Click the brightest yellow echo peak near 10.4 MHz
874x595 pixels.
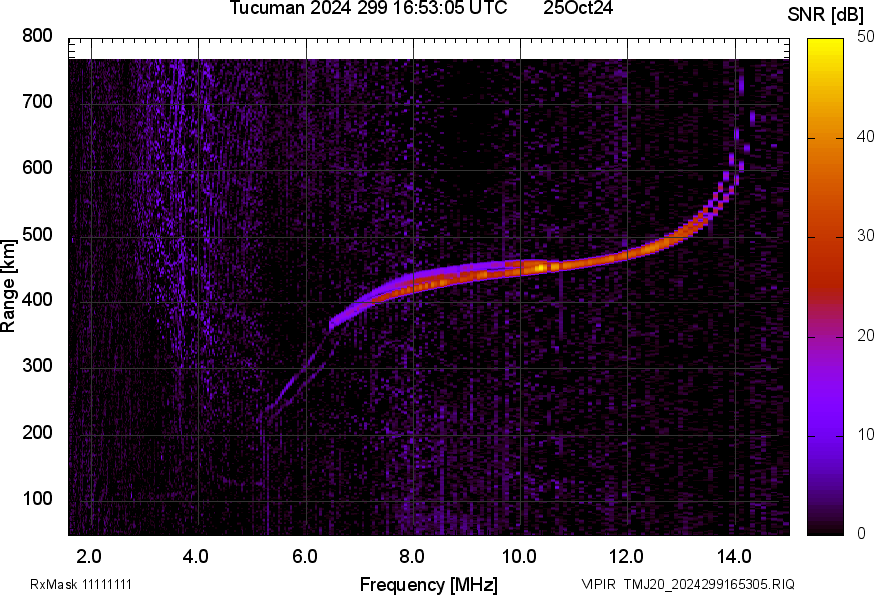541,268
